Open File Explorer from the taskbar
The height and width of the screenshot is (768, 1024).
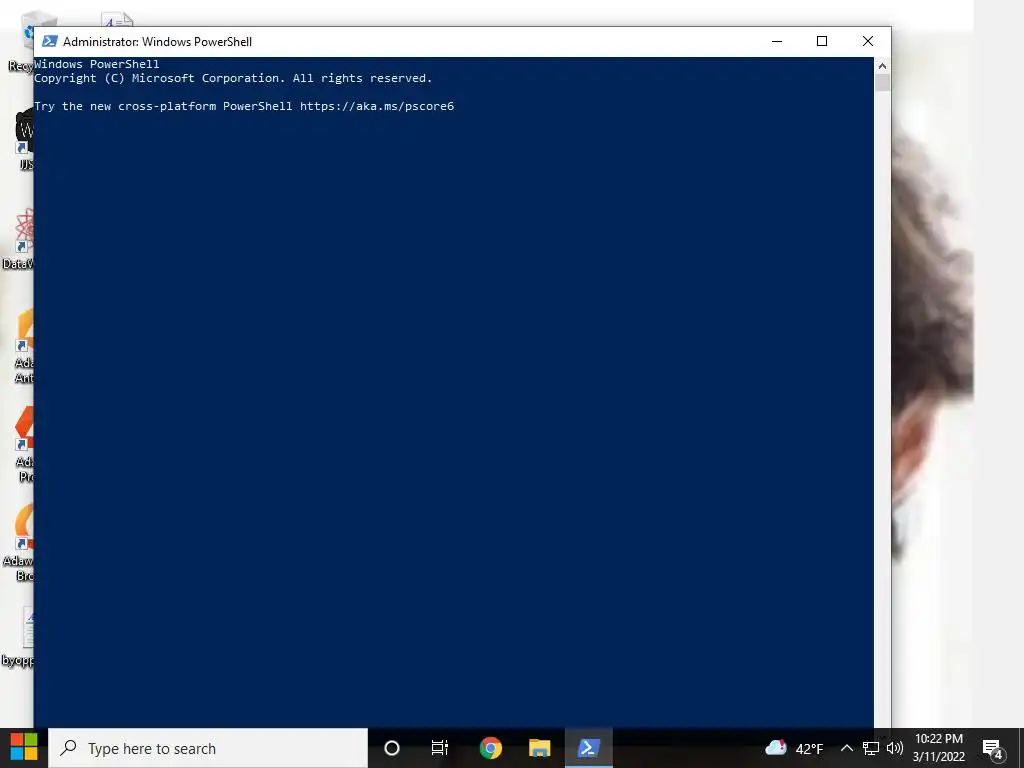pyautogui.click(x=539, y=748)
